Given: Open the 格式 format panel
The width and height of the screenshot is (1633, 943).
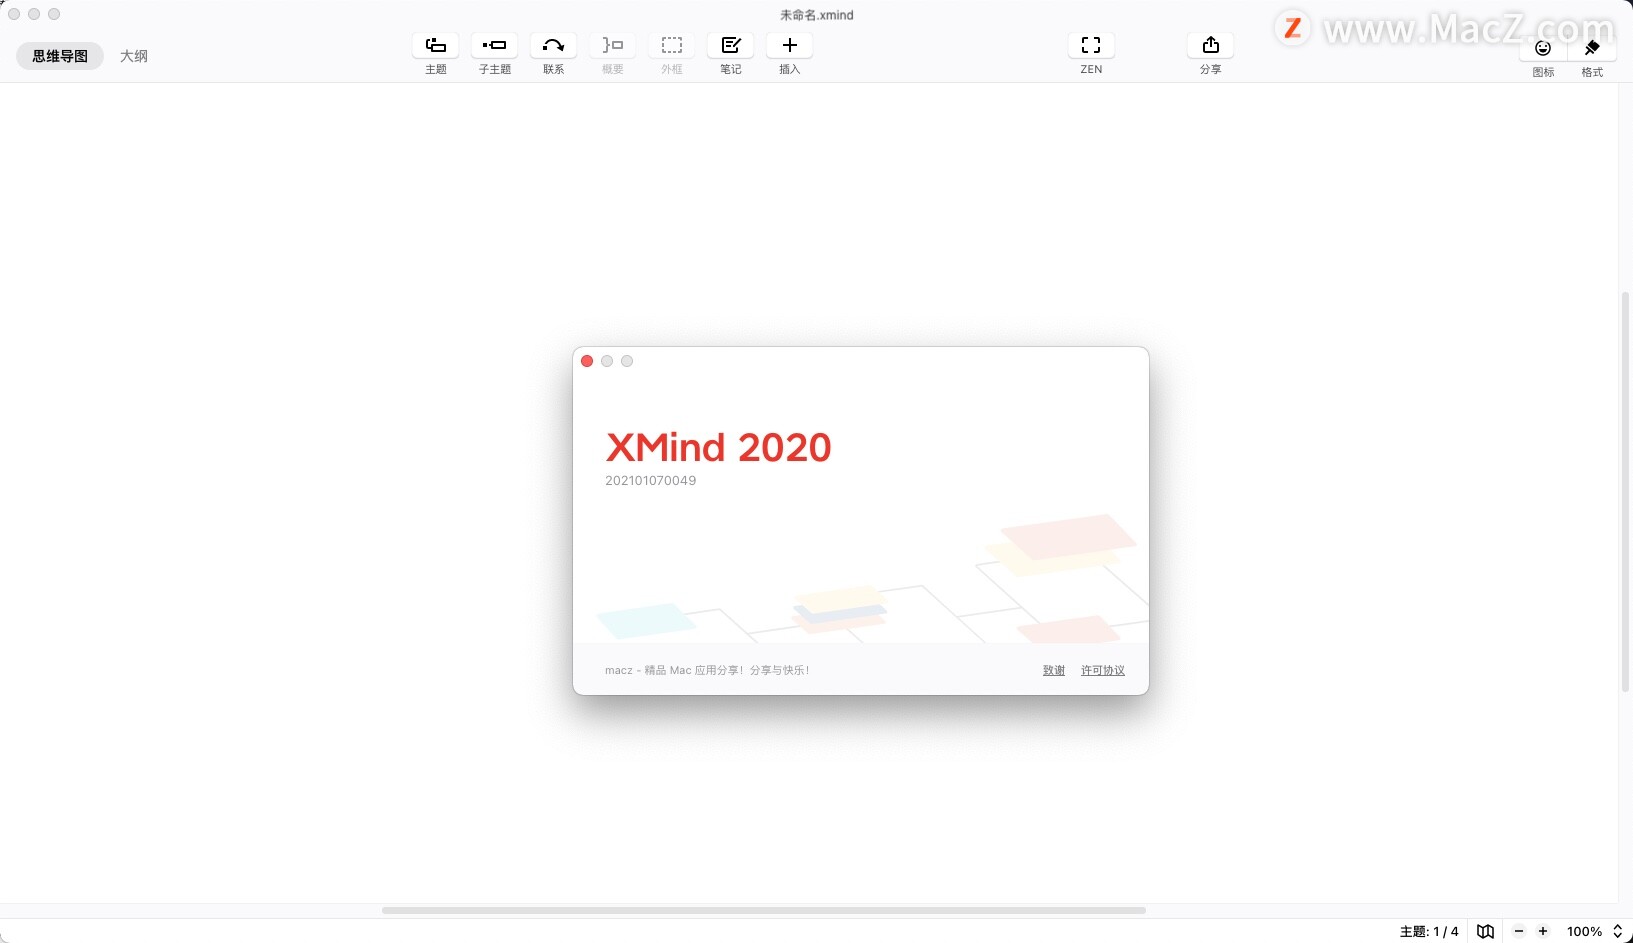Looking at the screenshot, I should pyautogui.click(x=1592, y=48).
